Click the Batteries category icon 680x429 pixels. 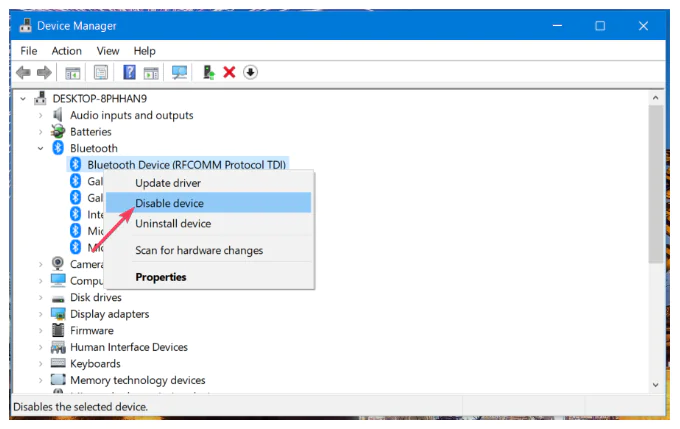[x=58, y=131]
